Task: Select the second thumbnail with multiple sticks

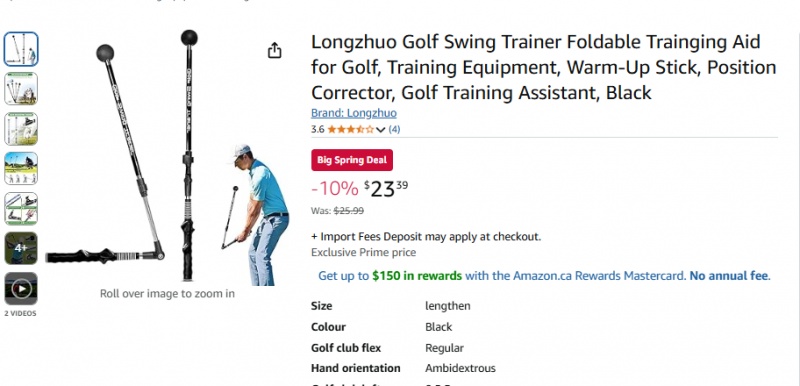Action: pyautogui.click(x=21, y=89)
